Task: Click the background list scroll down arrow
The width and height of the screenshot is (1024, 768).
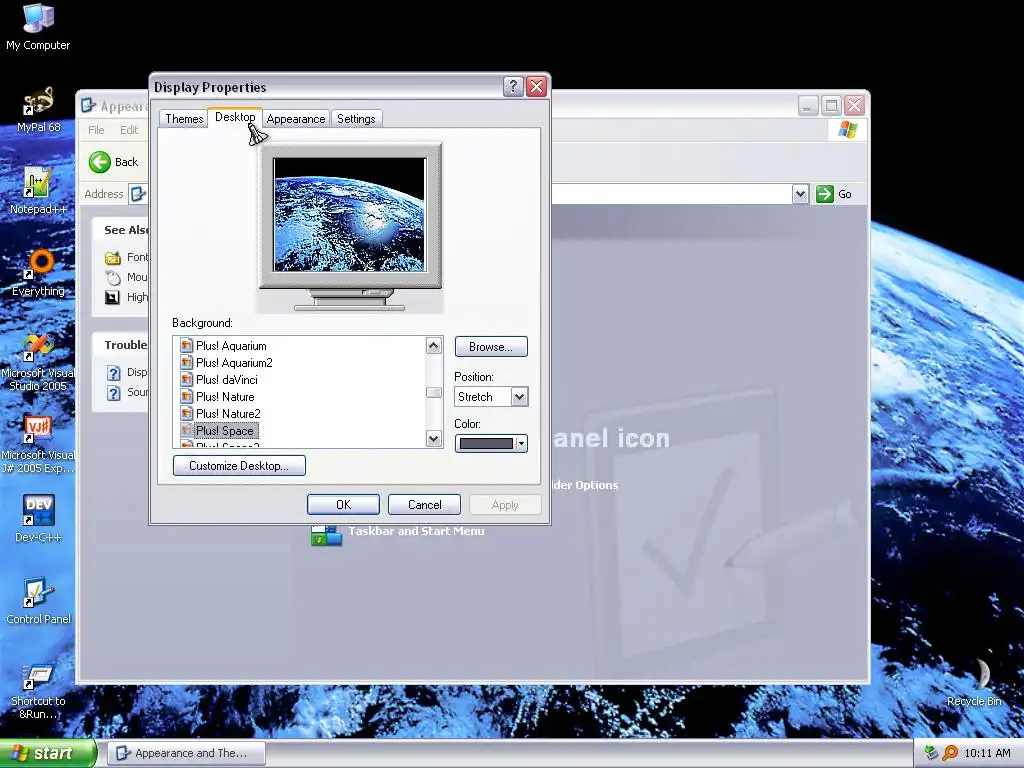Action: [x=434, y=438]
